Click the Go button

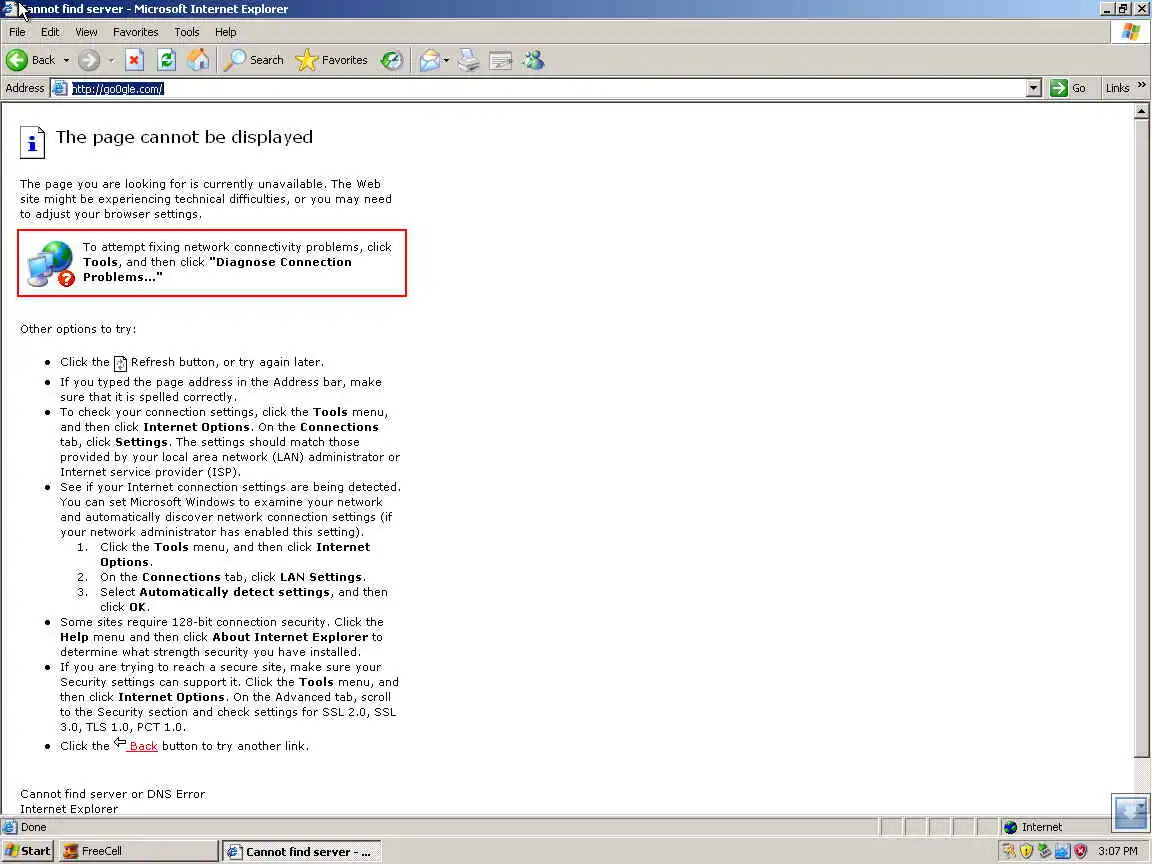pyautogui.click(x=1069, y=88)
